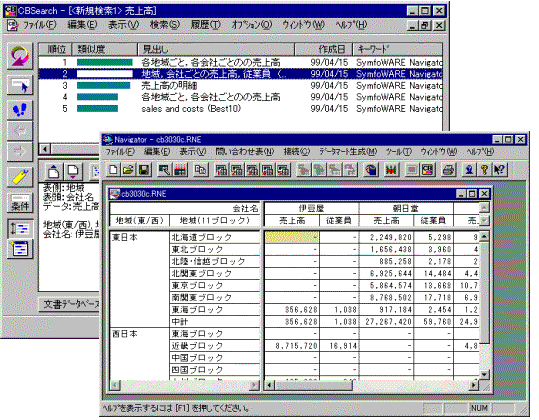The width and height of the screenshot is (539, 420).
Task: Click the red factory data mart icon in Navigator
Action: click(180, 170)
